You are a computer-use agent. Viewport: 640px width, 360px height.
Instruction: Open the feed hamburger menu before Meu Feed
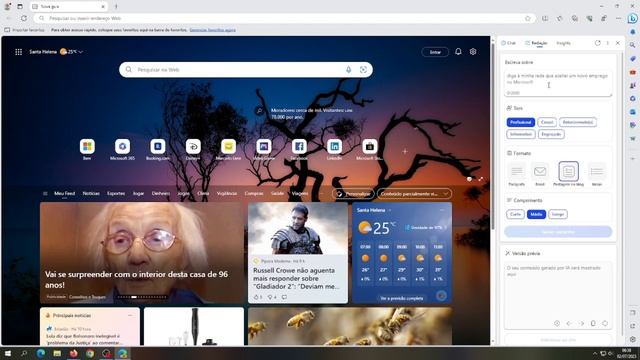[45, 193]
